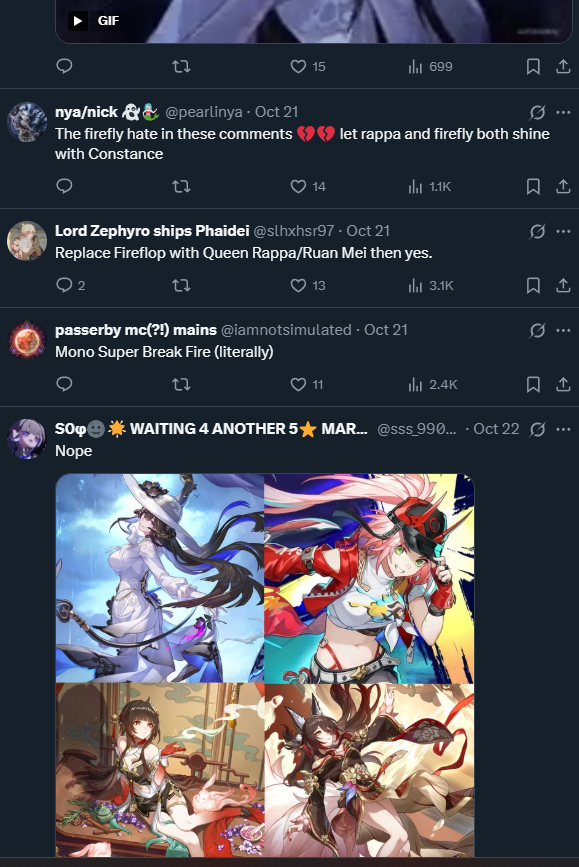Open the passerby mc(?!) mains avatar
This screenshot has height=867, width=579.
(x=27, y=340)
